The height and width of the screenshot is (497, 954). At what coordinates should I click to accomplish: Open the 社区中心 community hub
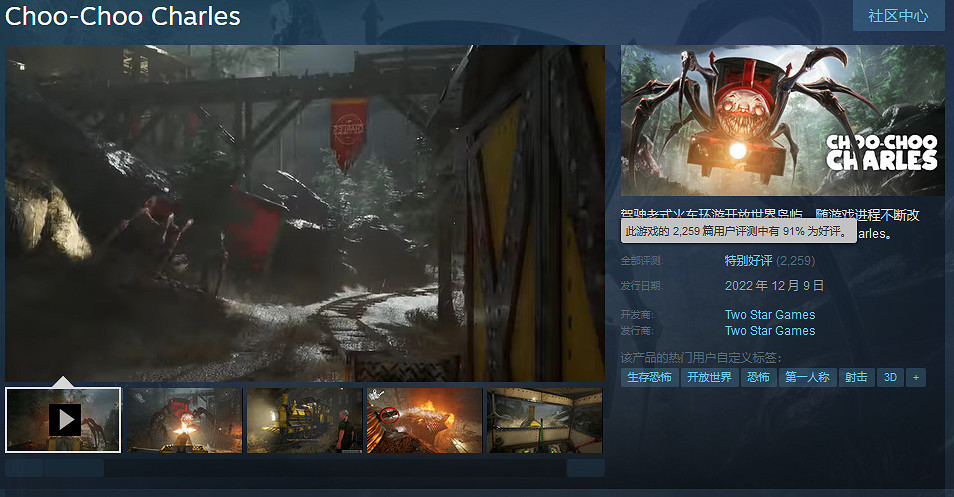point(898,16)
